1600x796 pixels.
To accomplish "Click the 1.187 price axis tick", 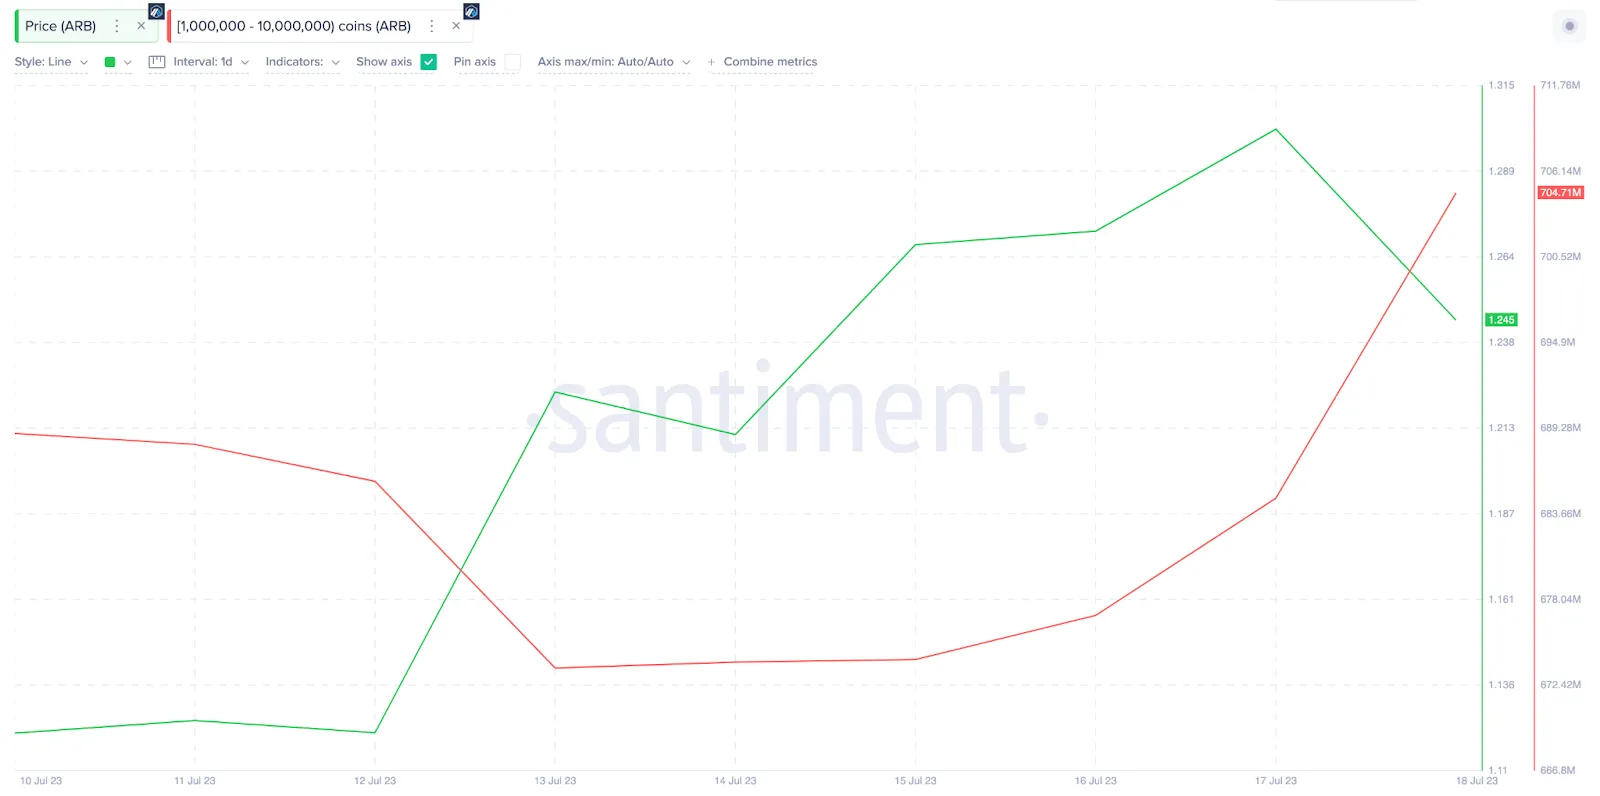I will tap(1501, 513).
